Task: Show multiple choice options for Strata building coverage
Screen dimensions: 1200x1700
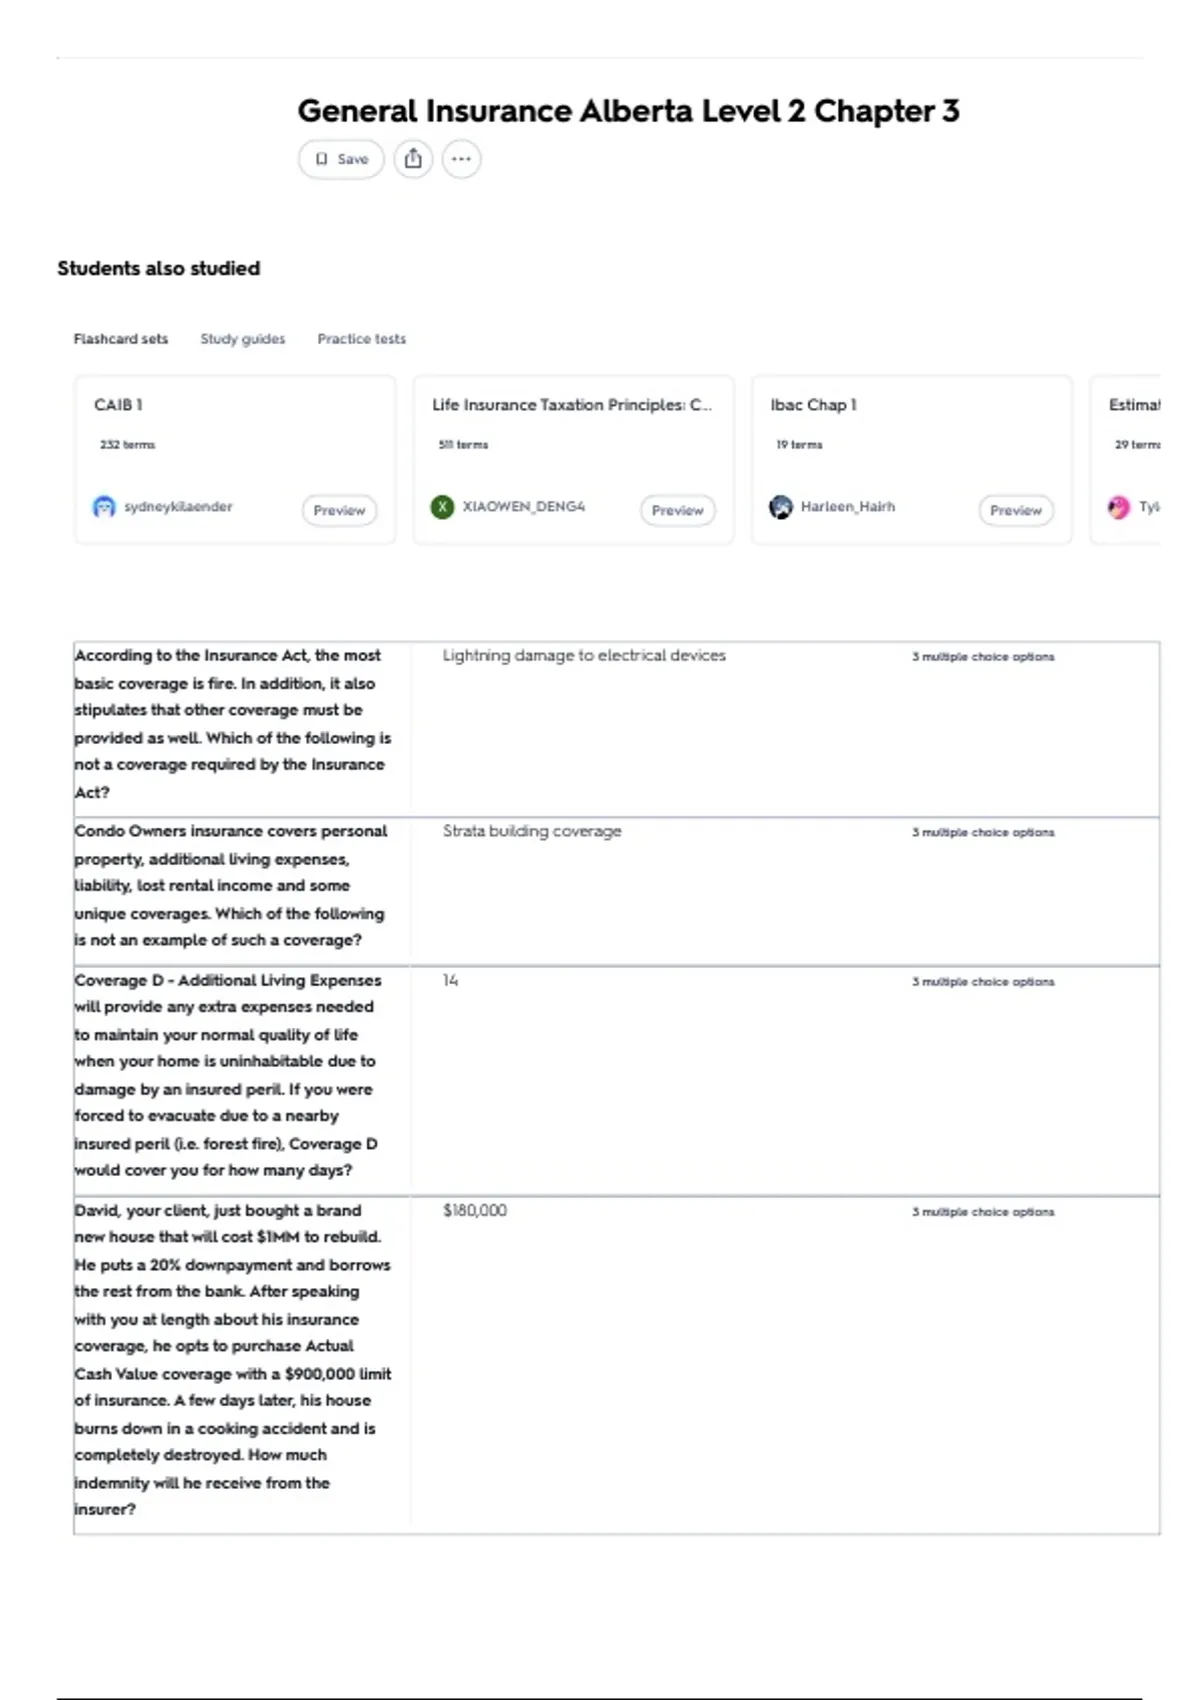Action: [983, 832]
